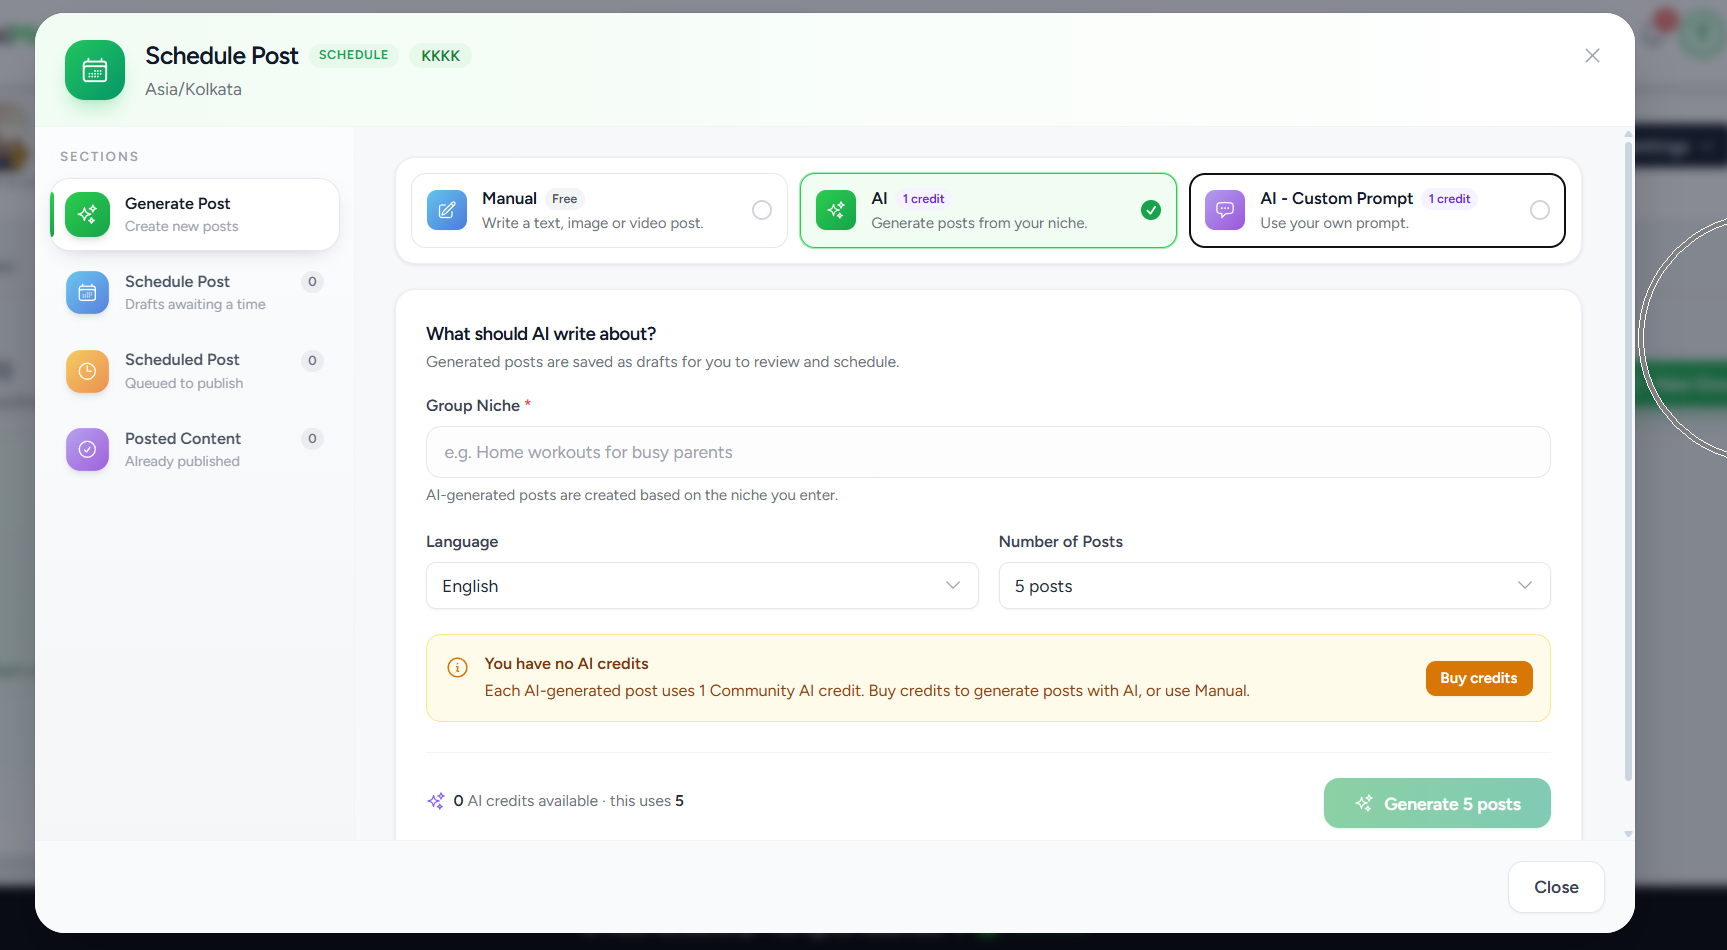Open the Generate Post section
1727x950 pixels.
coord(195,214)
